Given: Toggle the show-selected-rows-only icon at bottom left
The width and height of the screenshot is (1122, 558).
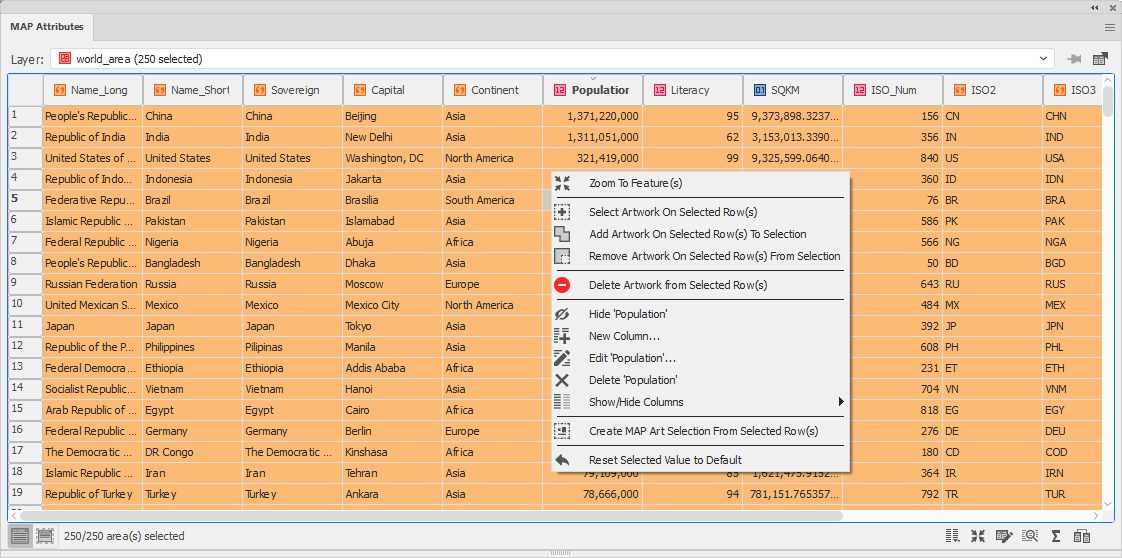Looking at the screenshot, I should point(45,535).
